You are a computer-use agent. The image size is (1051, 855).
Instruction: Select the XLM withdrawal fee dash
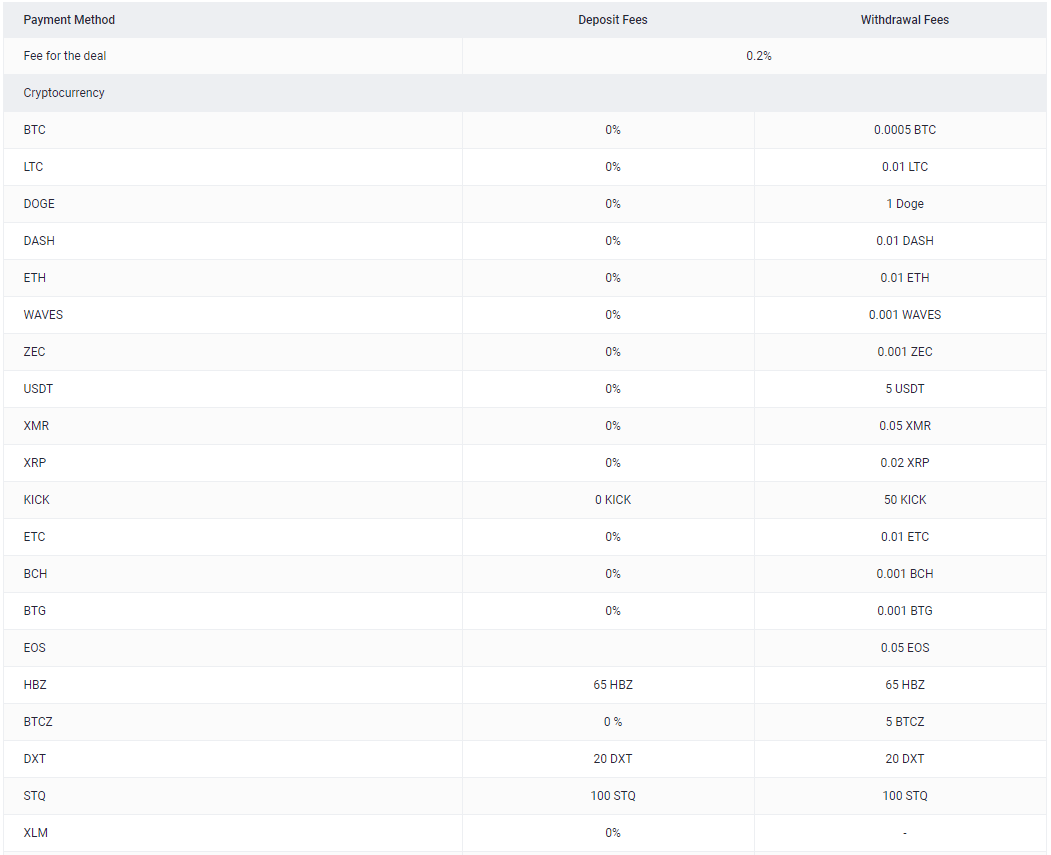904,833
